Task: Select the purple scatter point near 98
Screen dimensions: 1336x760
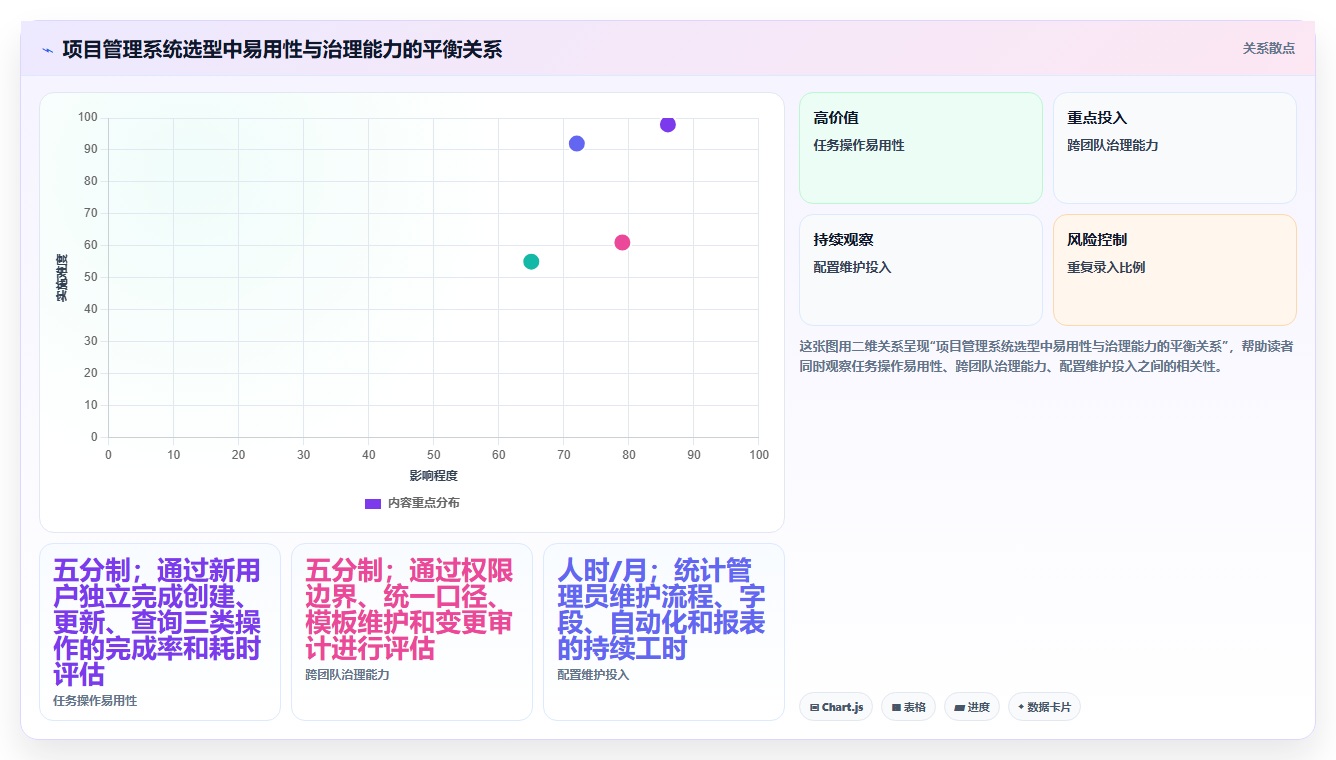Action: pyautogui.click(x=668, y=124)
